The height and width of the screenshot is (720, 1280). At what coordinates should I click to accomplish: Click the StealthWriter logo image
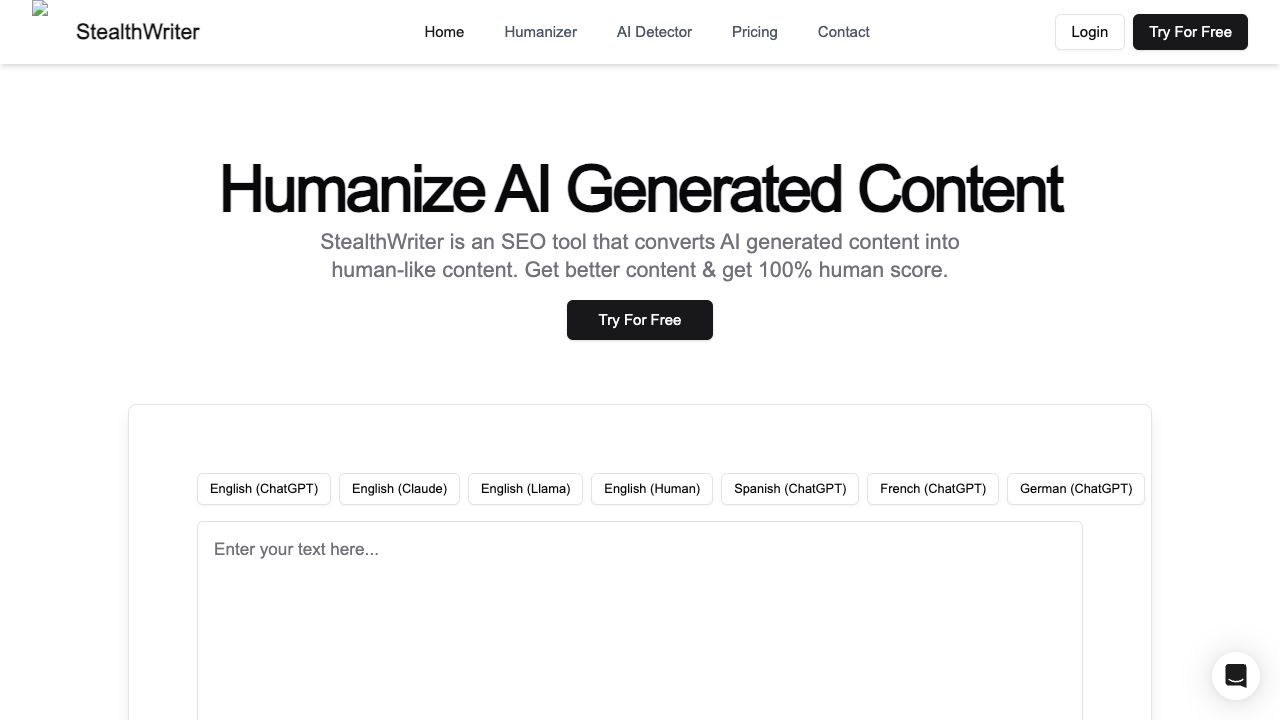point(41,10)
